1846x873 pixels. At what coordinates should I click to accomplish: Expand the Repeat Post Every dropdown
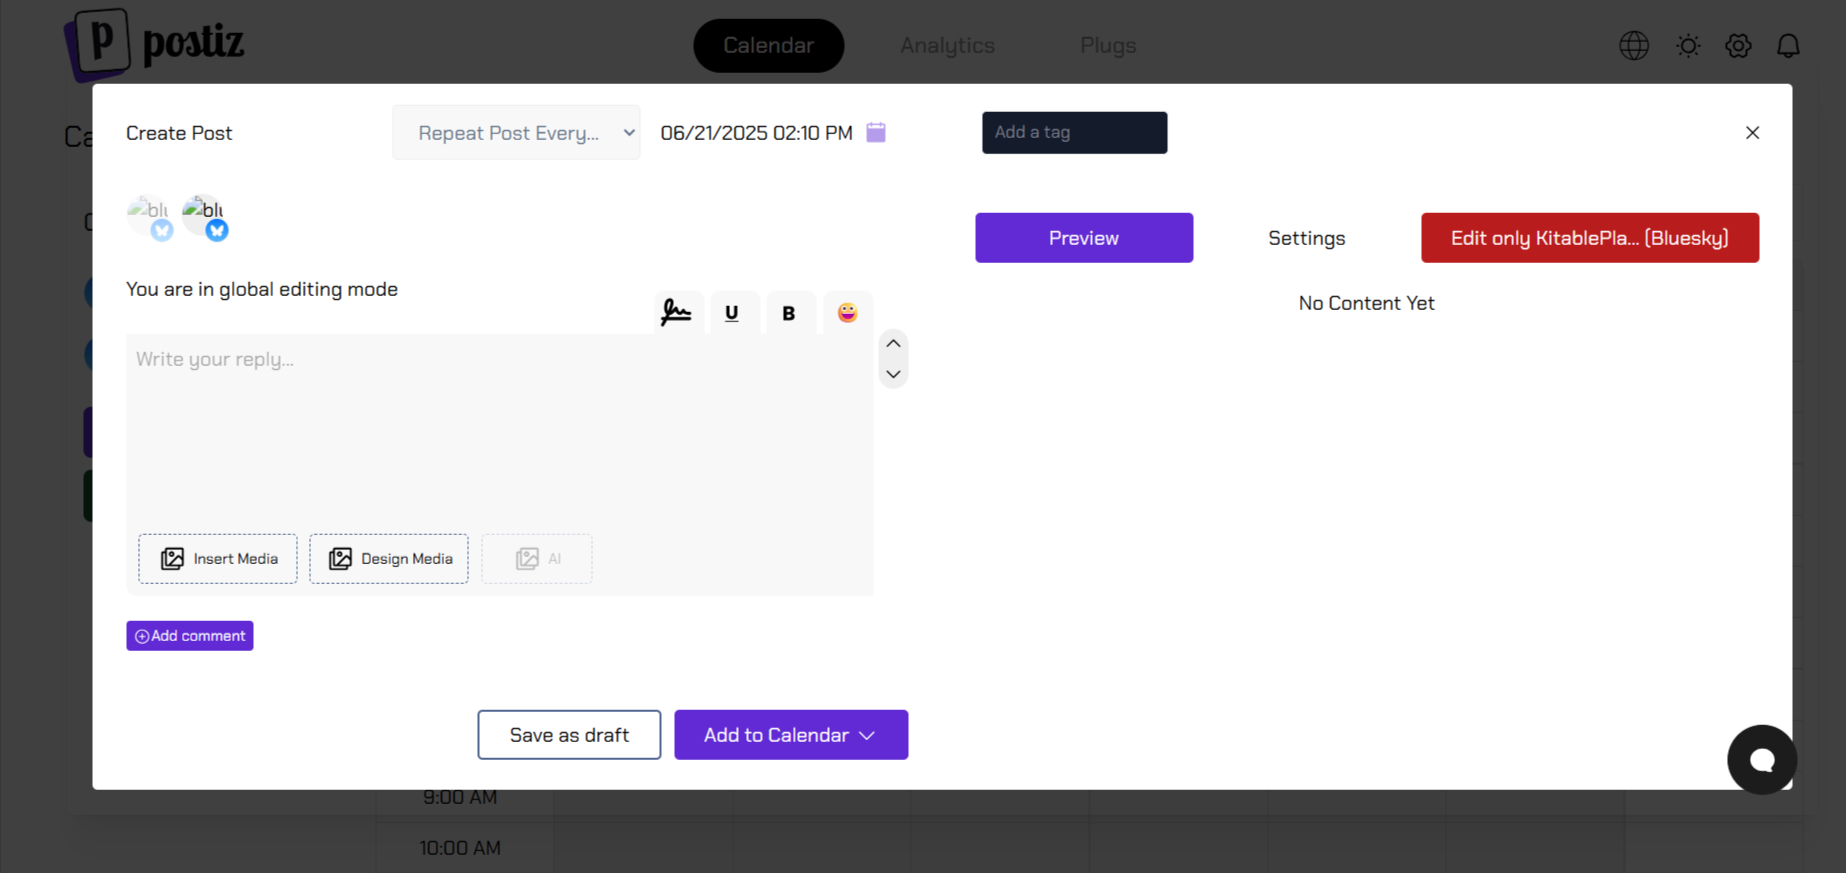516,133
